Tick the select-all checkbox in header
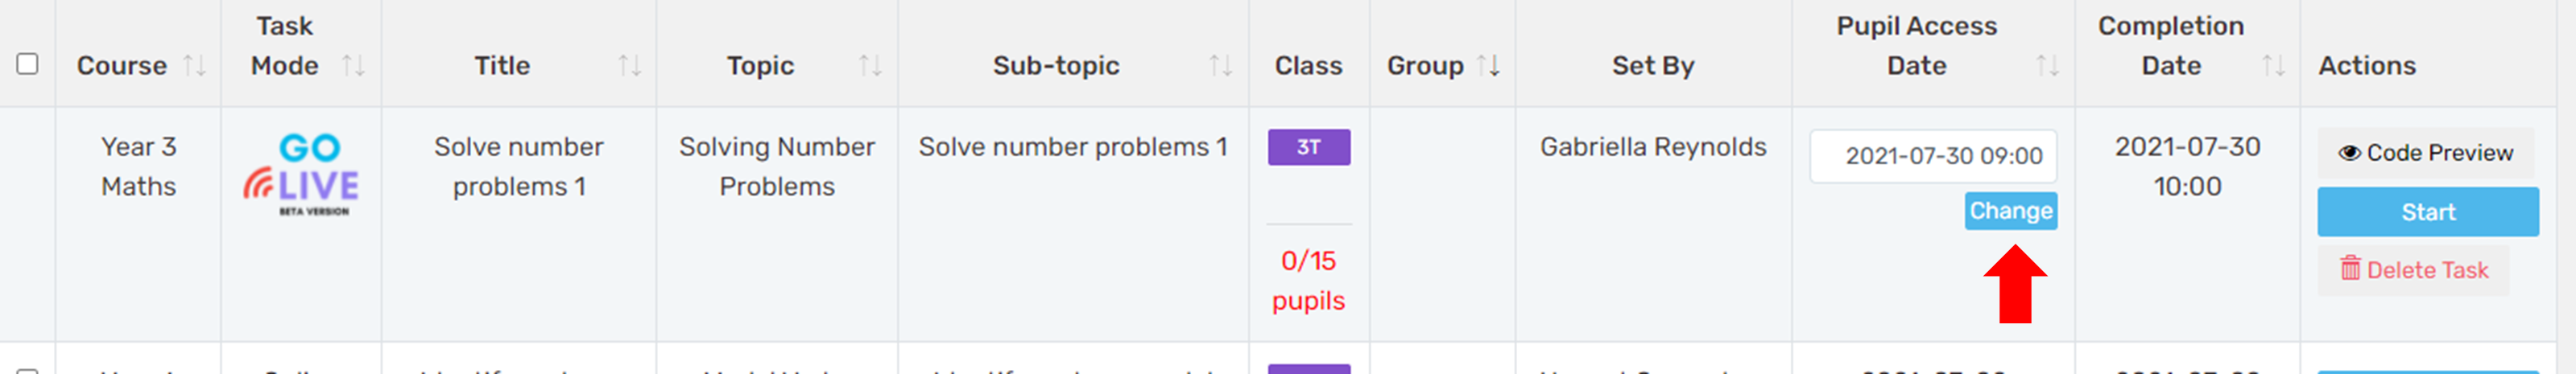This screenshot has height=374, width=2576. click(28, 64)
